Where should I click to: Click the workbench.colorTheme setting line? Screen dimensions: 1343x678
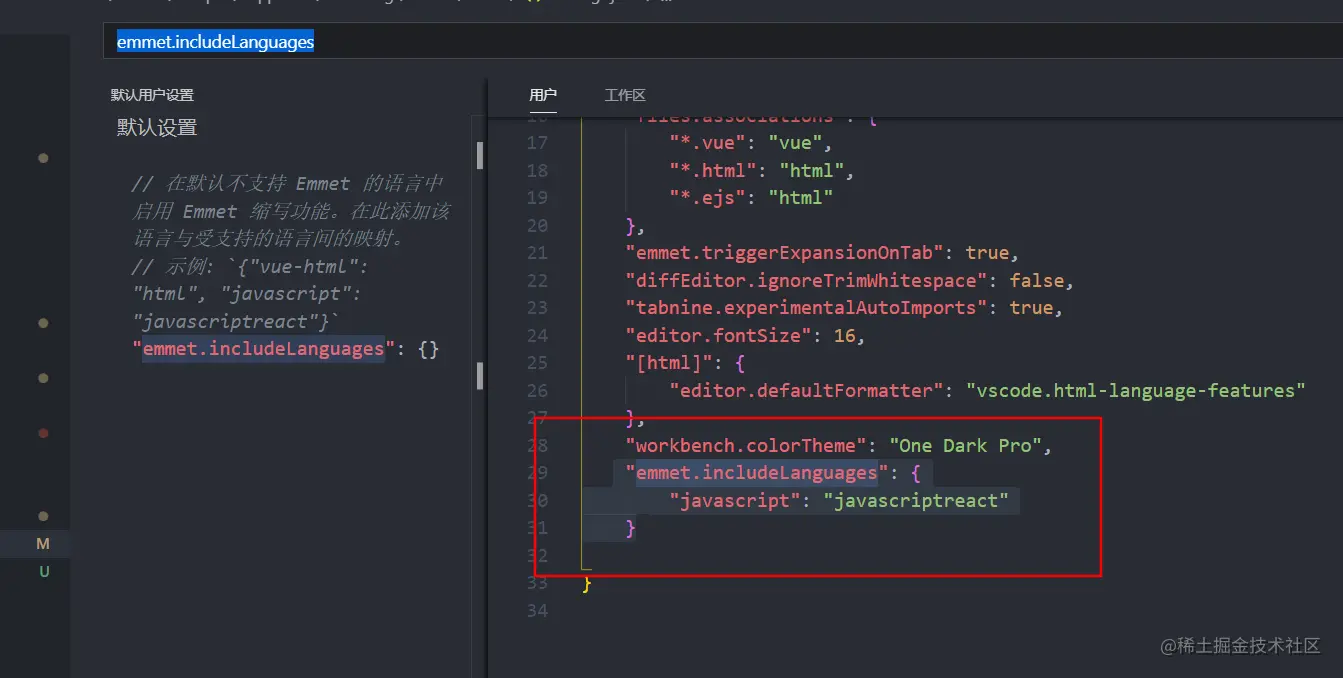(838, 446)
